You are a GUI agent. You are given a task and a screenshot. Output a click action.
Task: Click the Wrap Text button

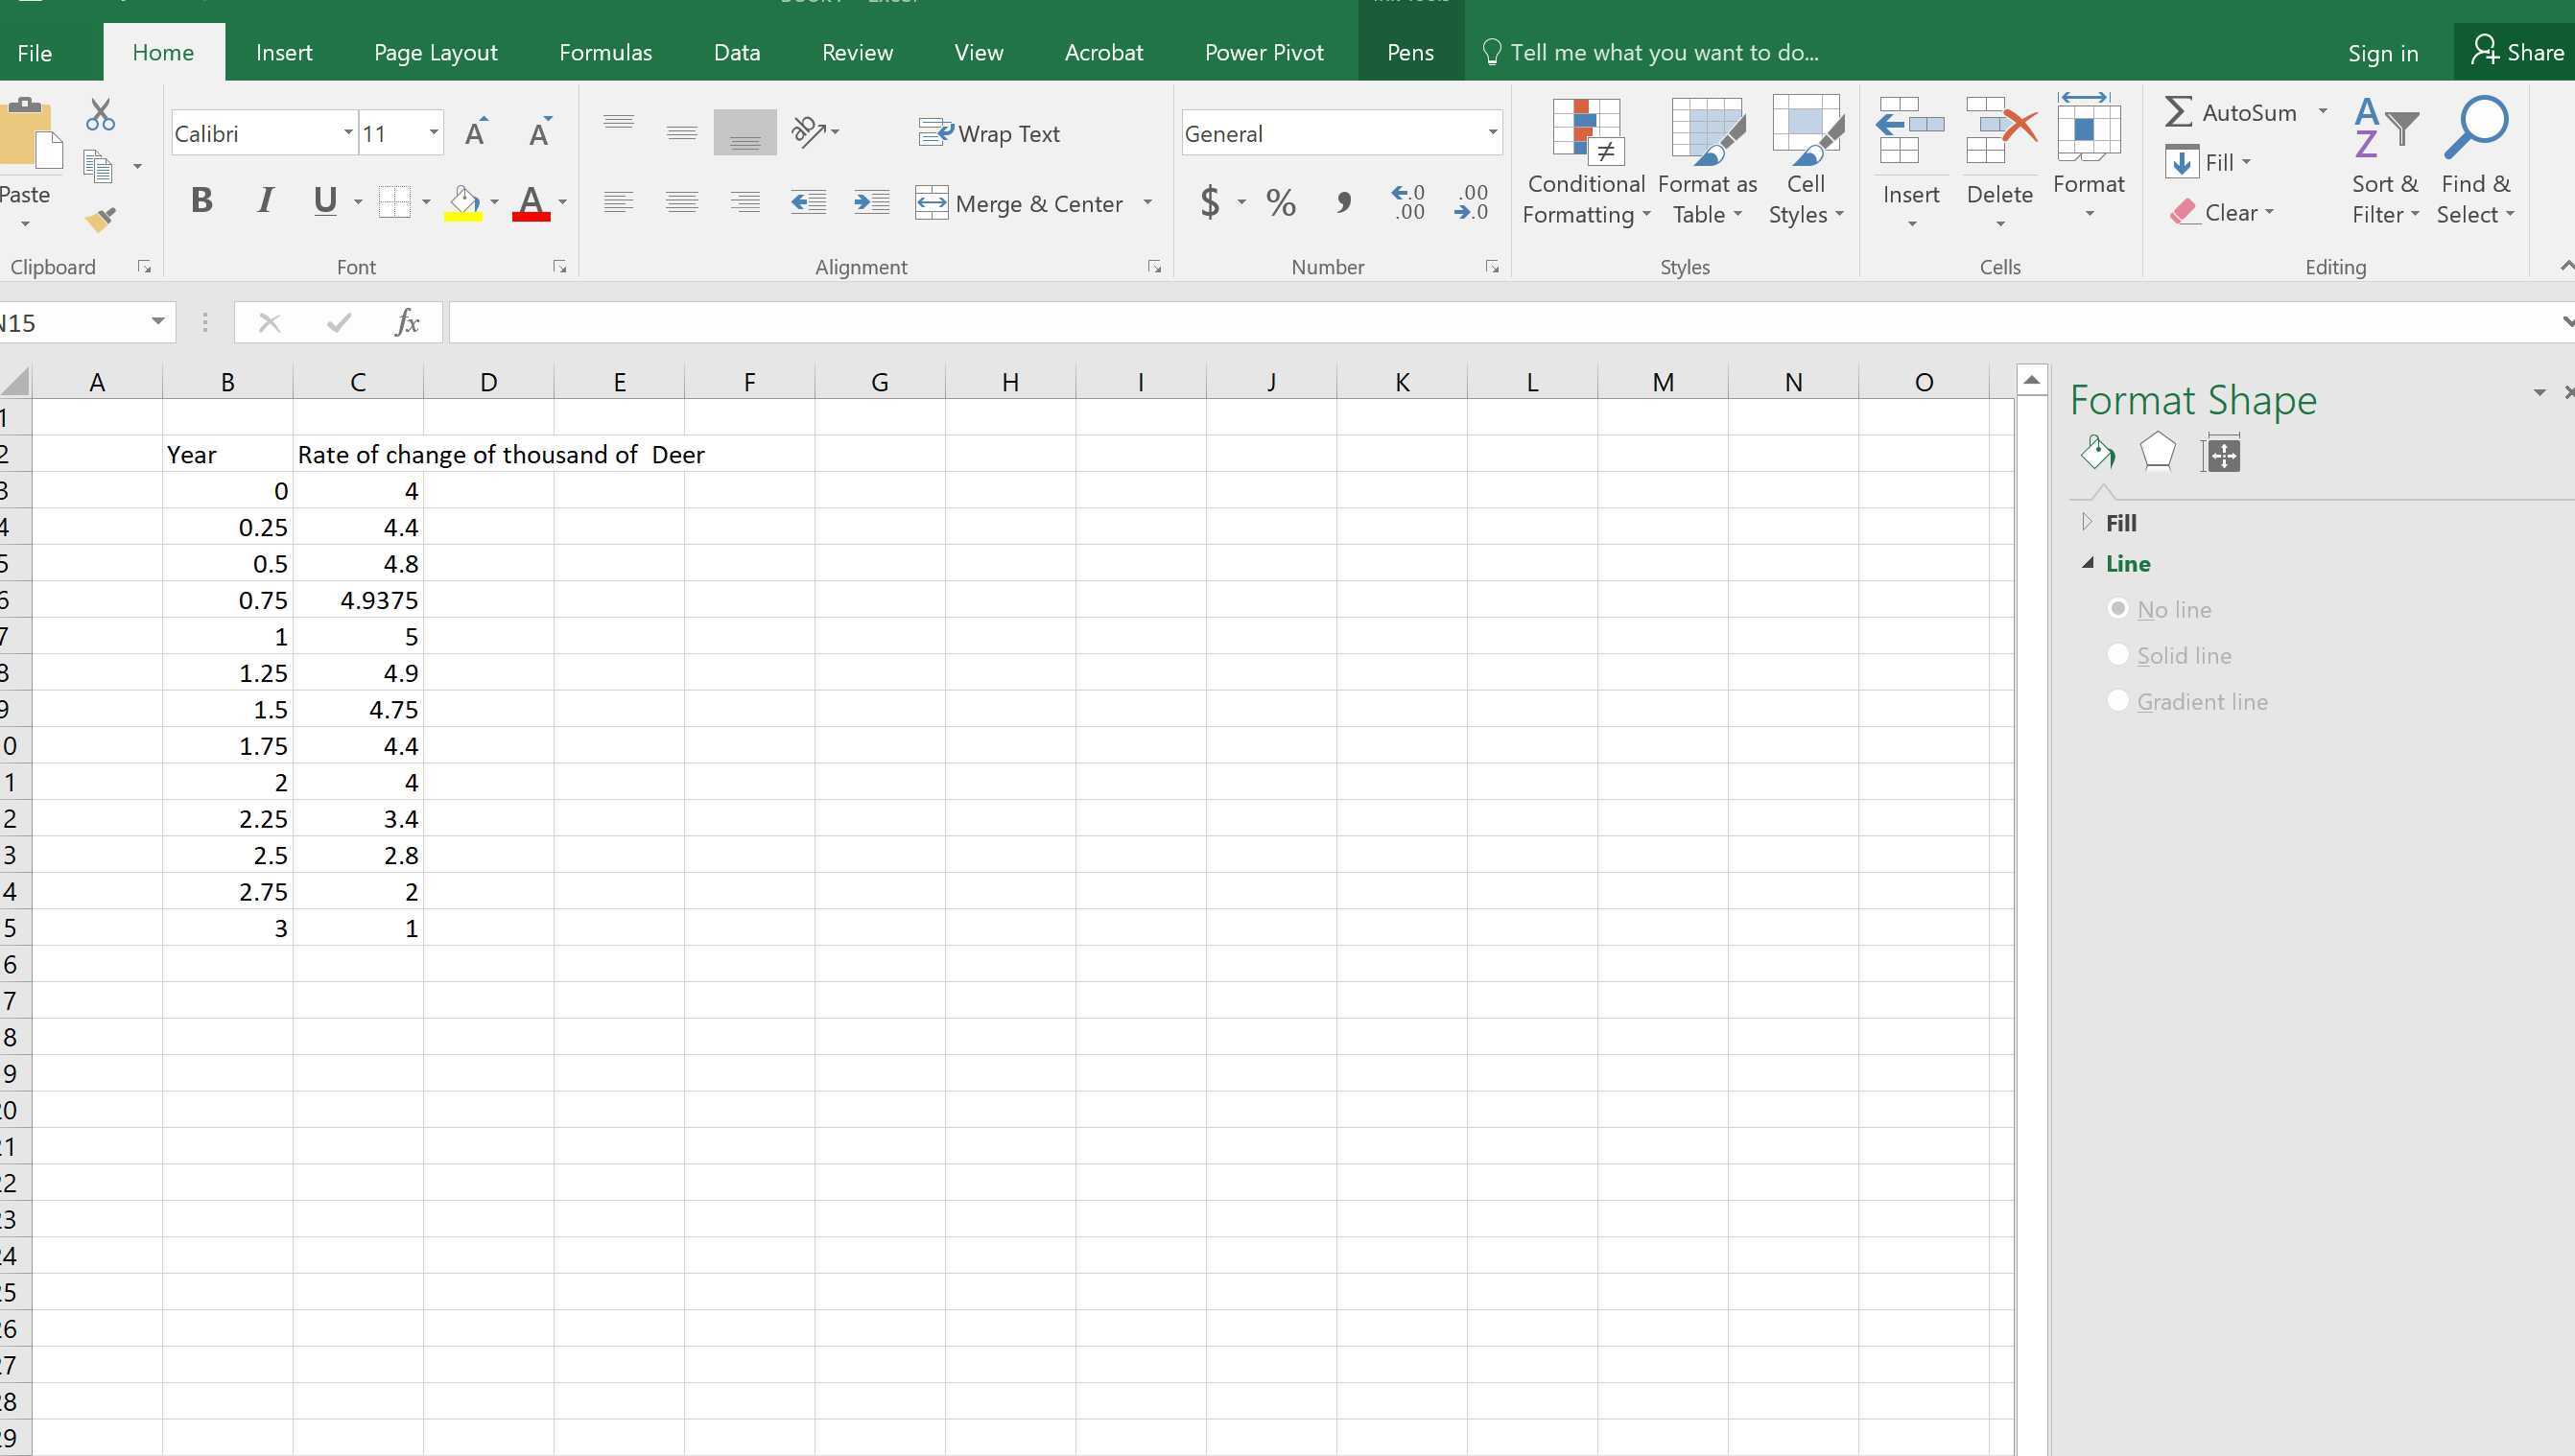[989, 133]
